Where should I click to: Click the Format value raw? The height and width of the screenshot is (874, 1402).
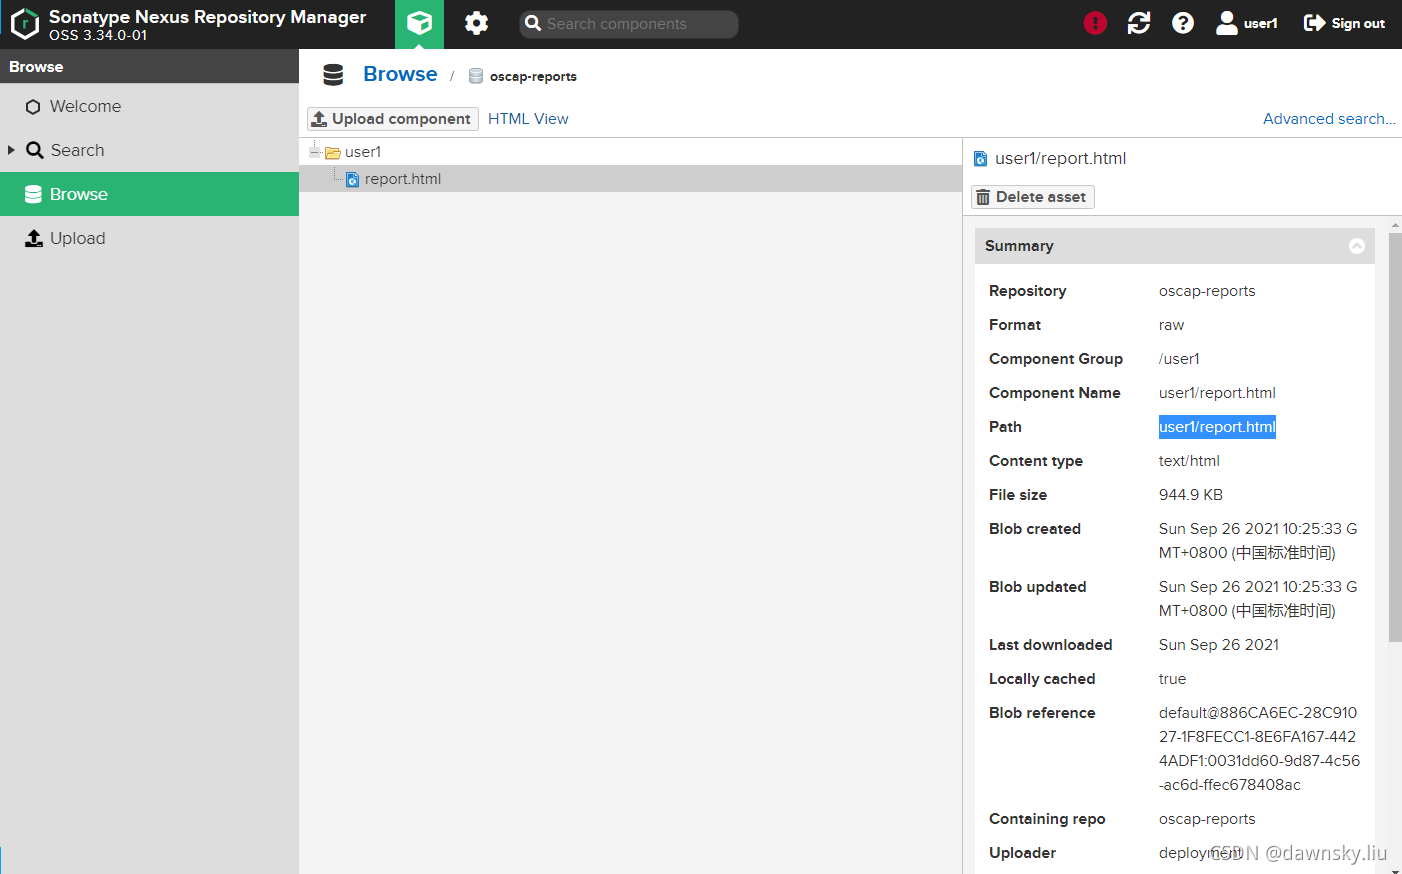1171,325
